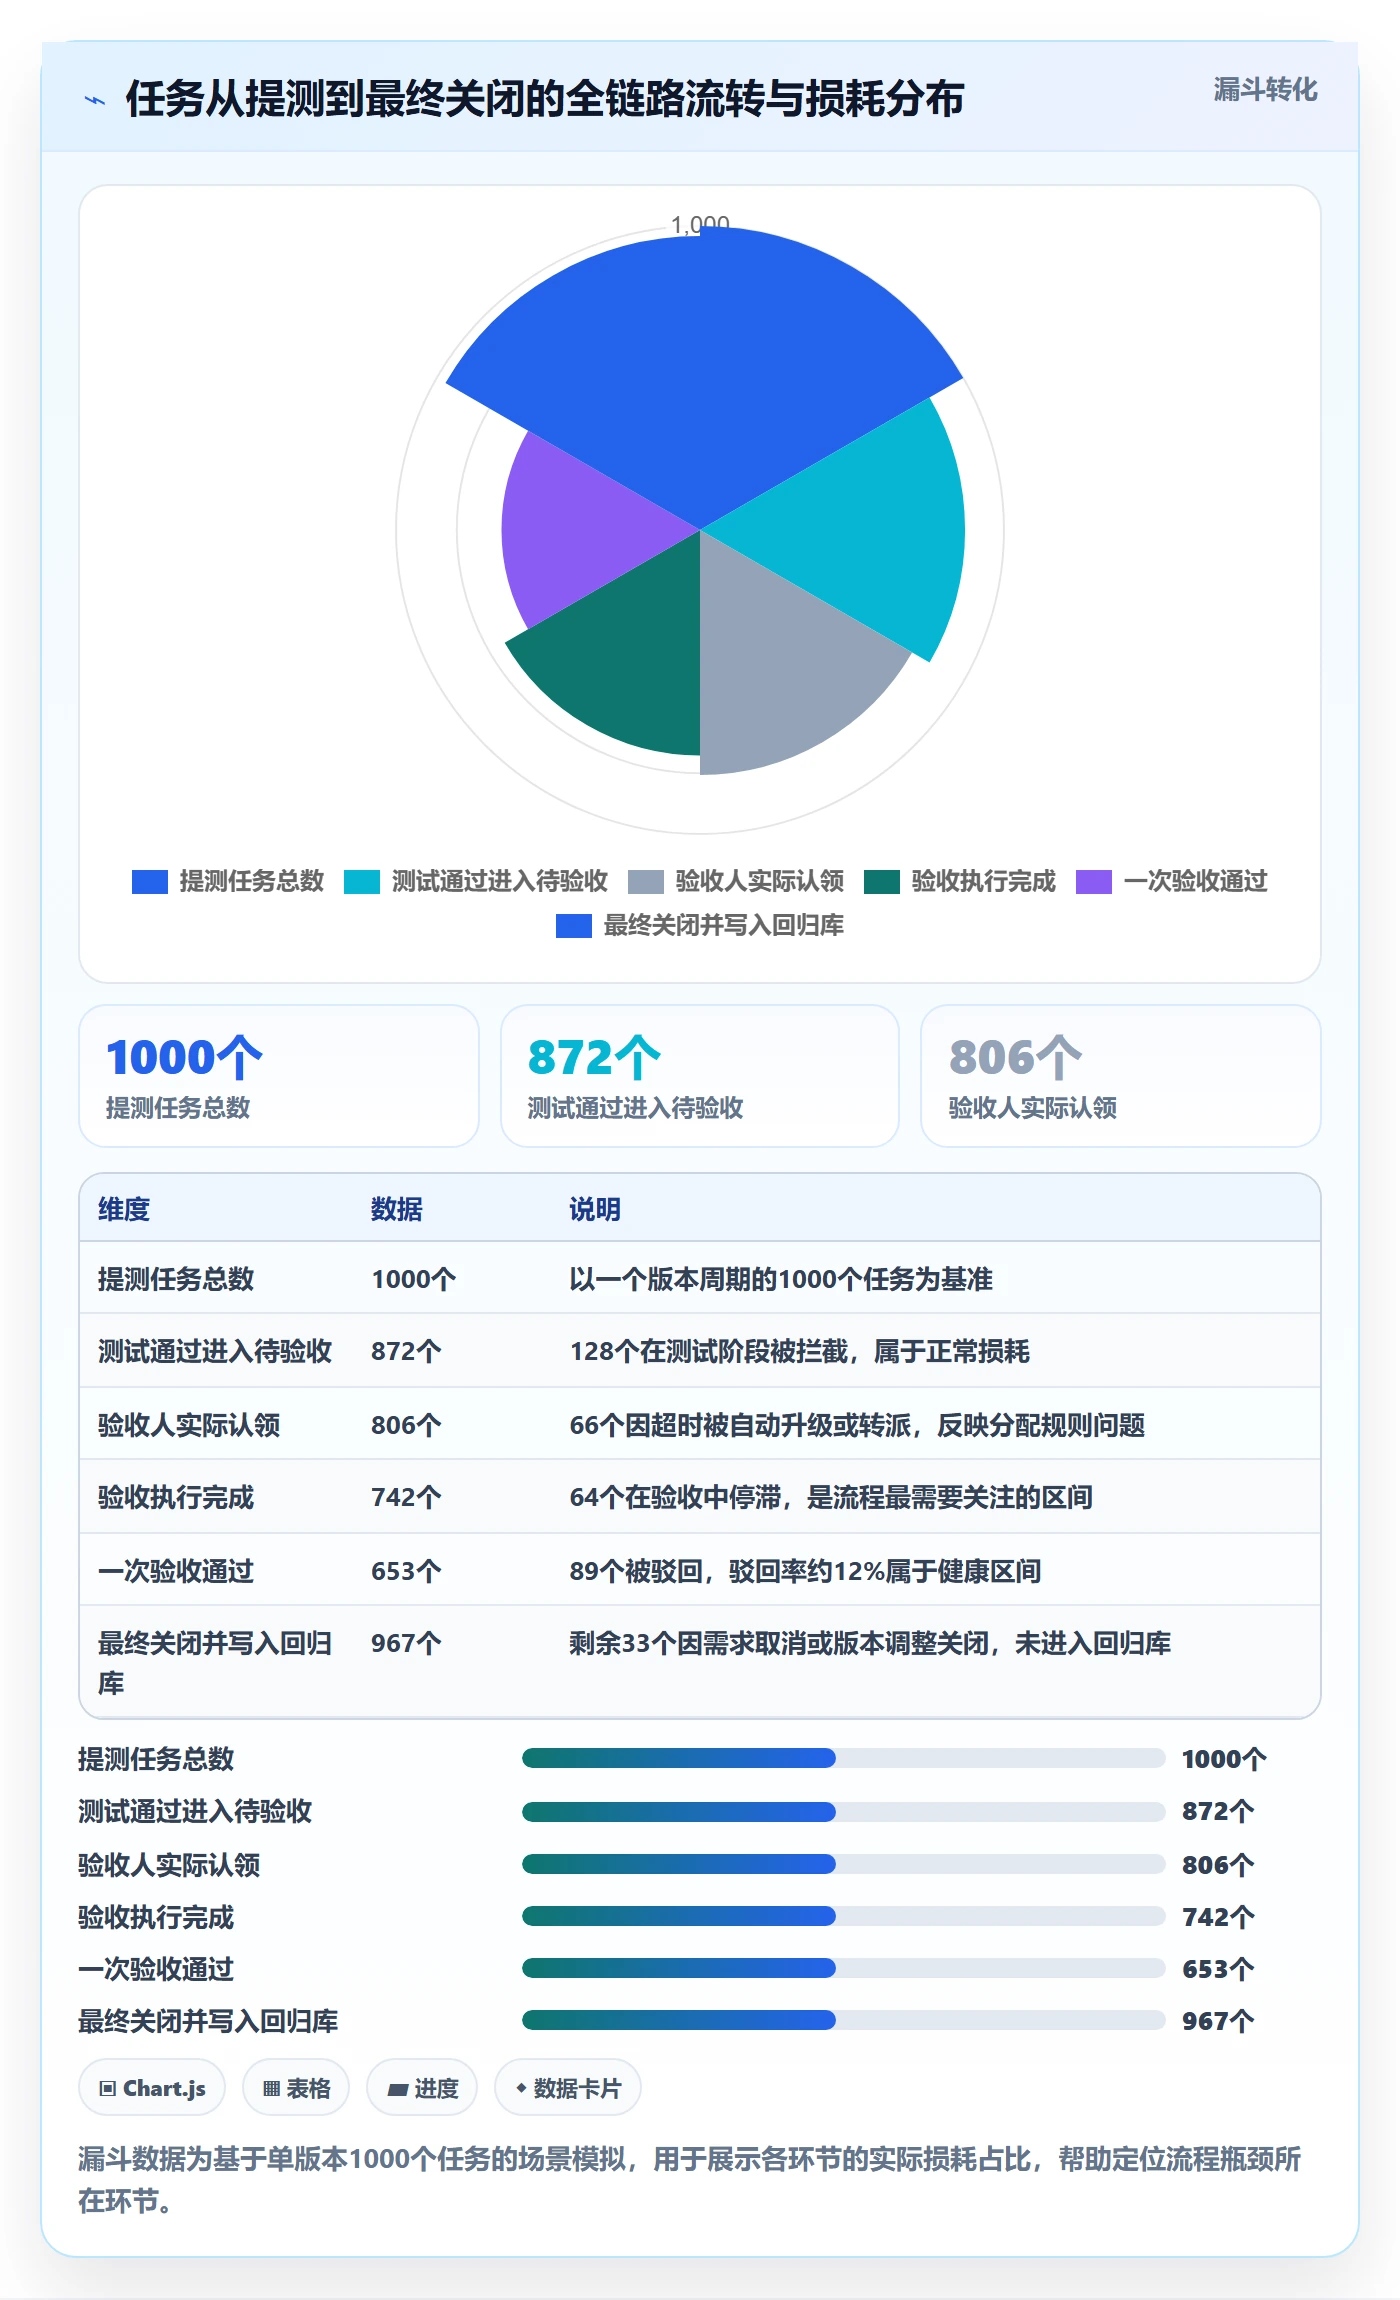Click the 数据卡片 tag chip
The width and height of the screenshot is (1400, 2300).
click(568, 2088)
